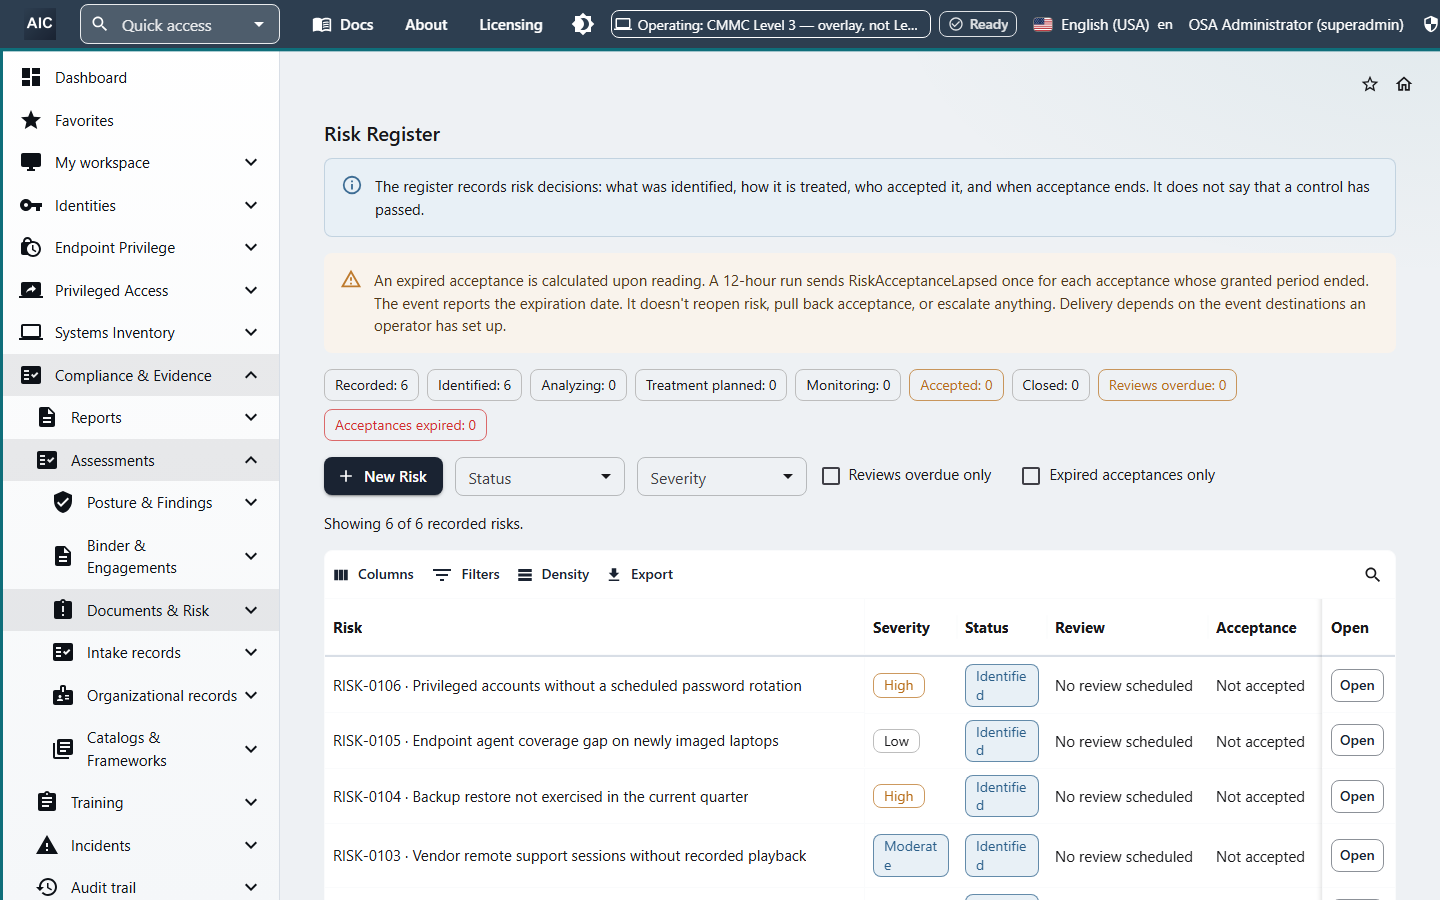The height and width of the screenshot is (900, 1440).
Task: Click the Columns toolbar button
Action: pyautogui.click(x=373, y=574)
